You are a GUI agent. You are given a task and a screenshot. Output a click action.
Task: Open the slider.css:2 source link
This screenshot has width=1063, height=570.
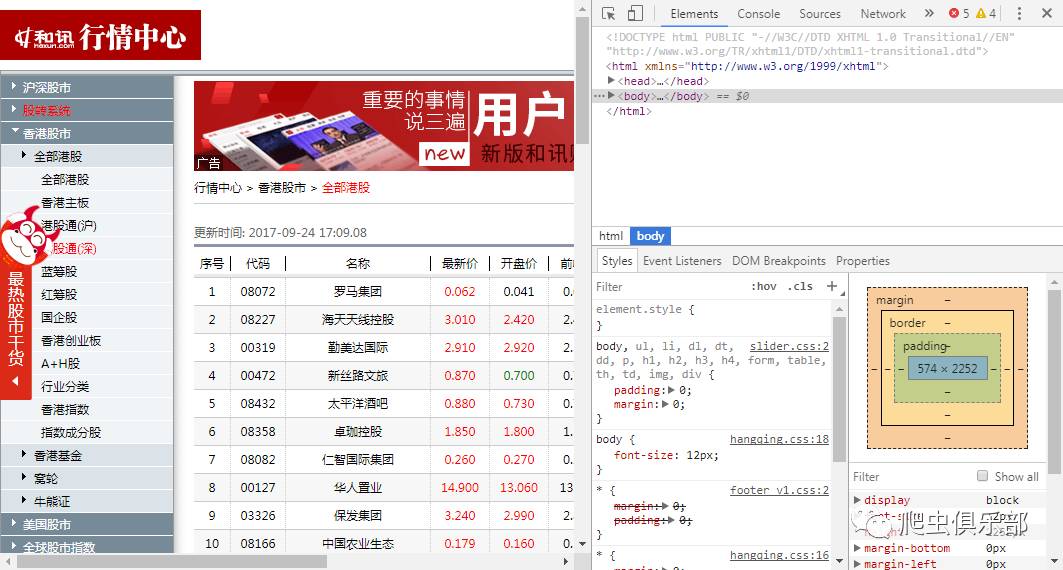pyautogui.click(x=789, y=346)
